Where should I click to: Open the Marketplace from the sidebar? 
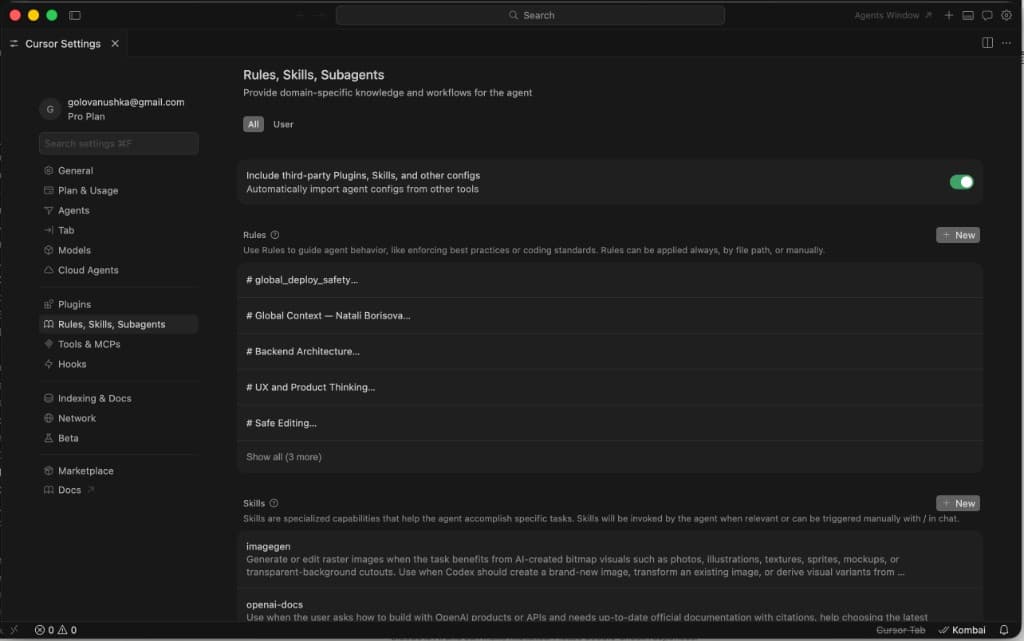(83, 470)
